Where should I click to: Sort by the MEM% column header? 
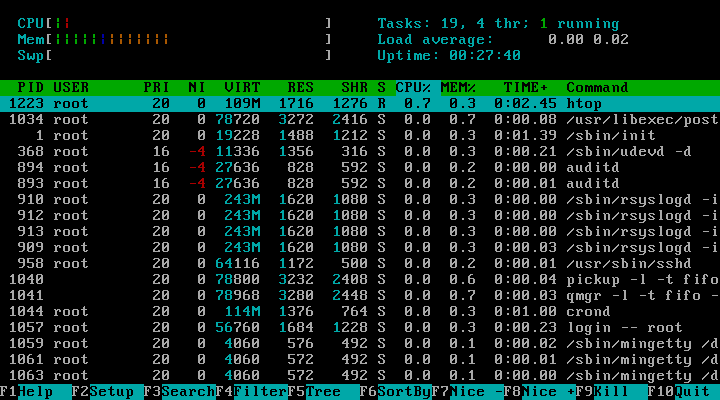click(x=458, y=88)
